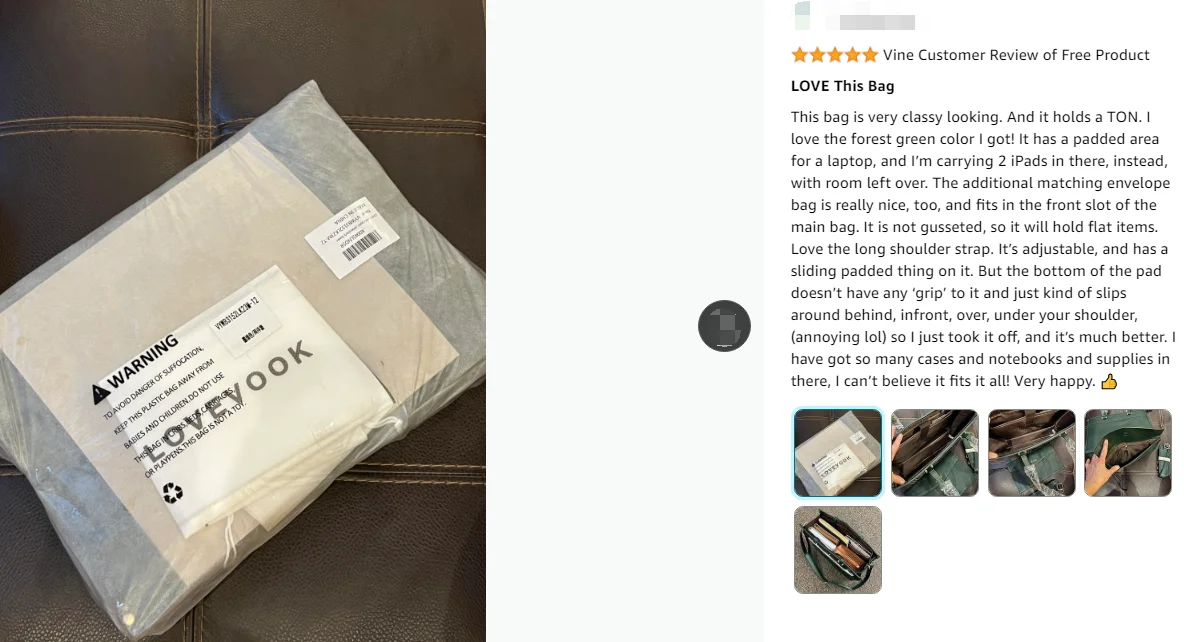Open the "LOVE This Bag" review title
The width and height of the screenshot is (1184, 642).
point(843,86)
